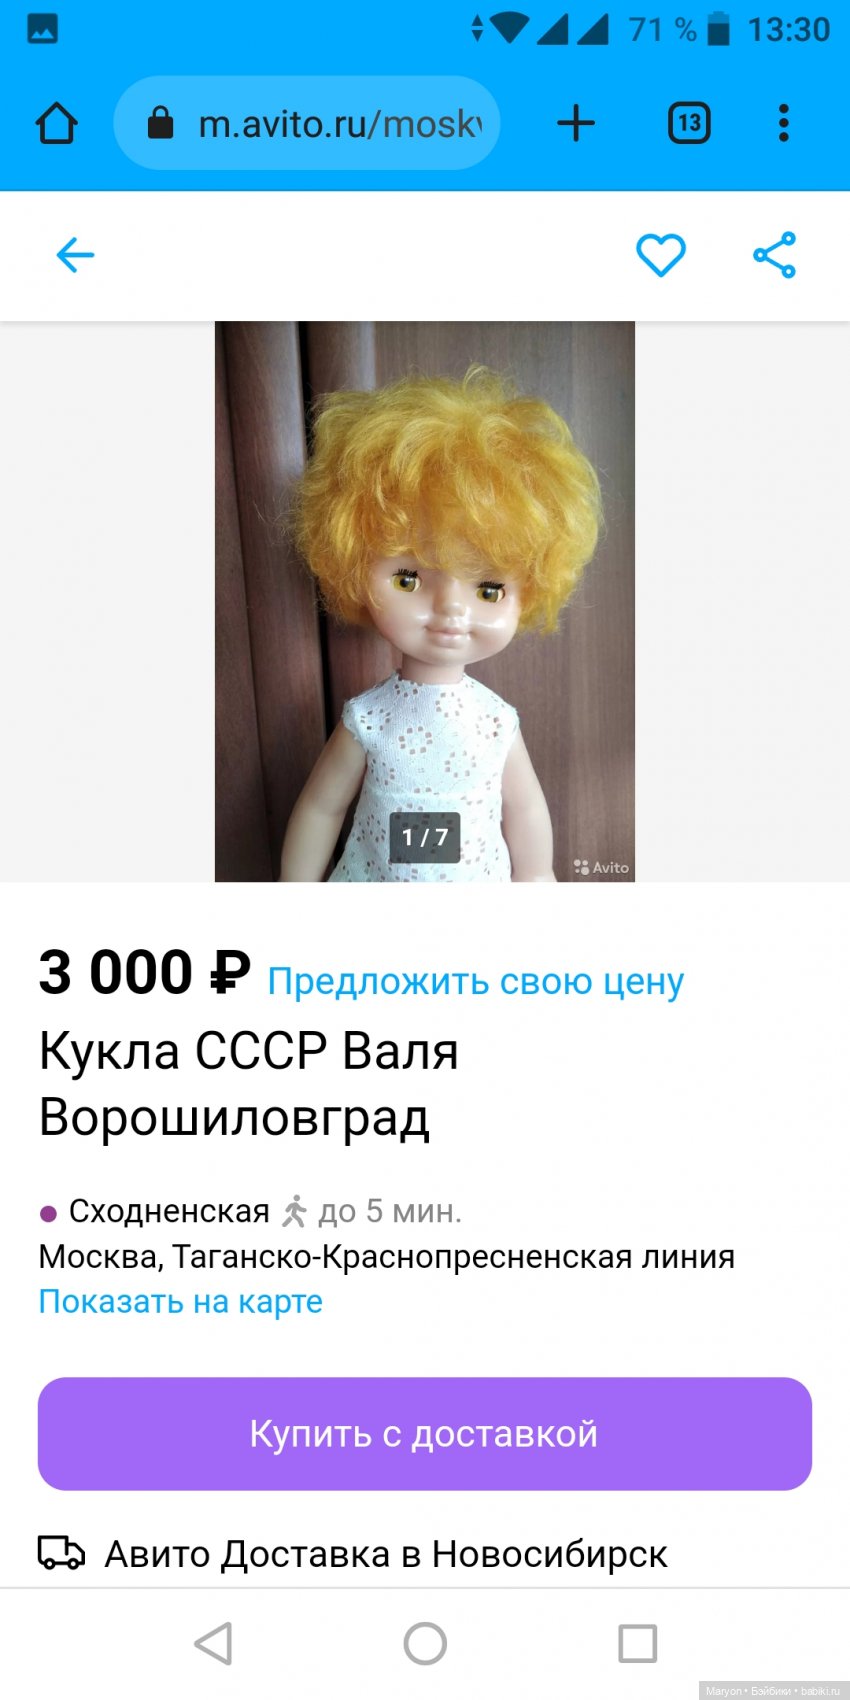Focus the m.avito.ru address bar
This screenshot has width=850, height=1700.
[307, 124]
